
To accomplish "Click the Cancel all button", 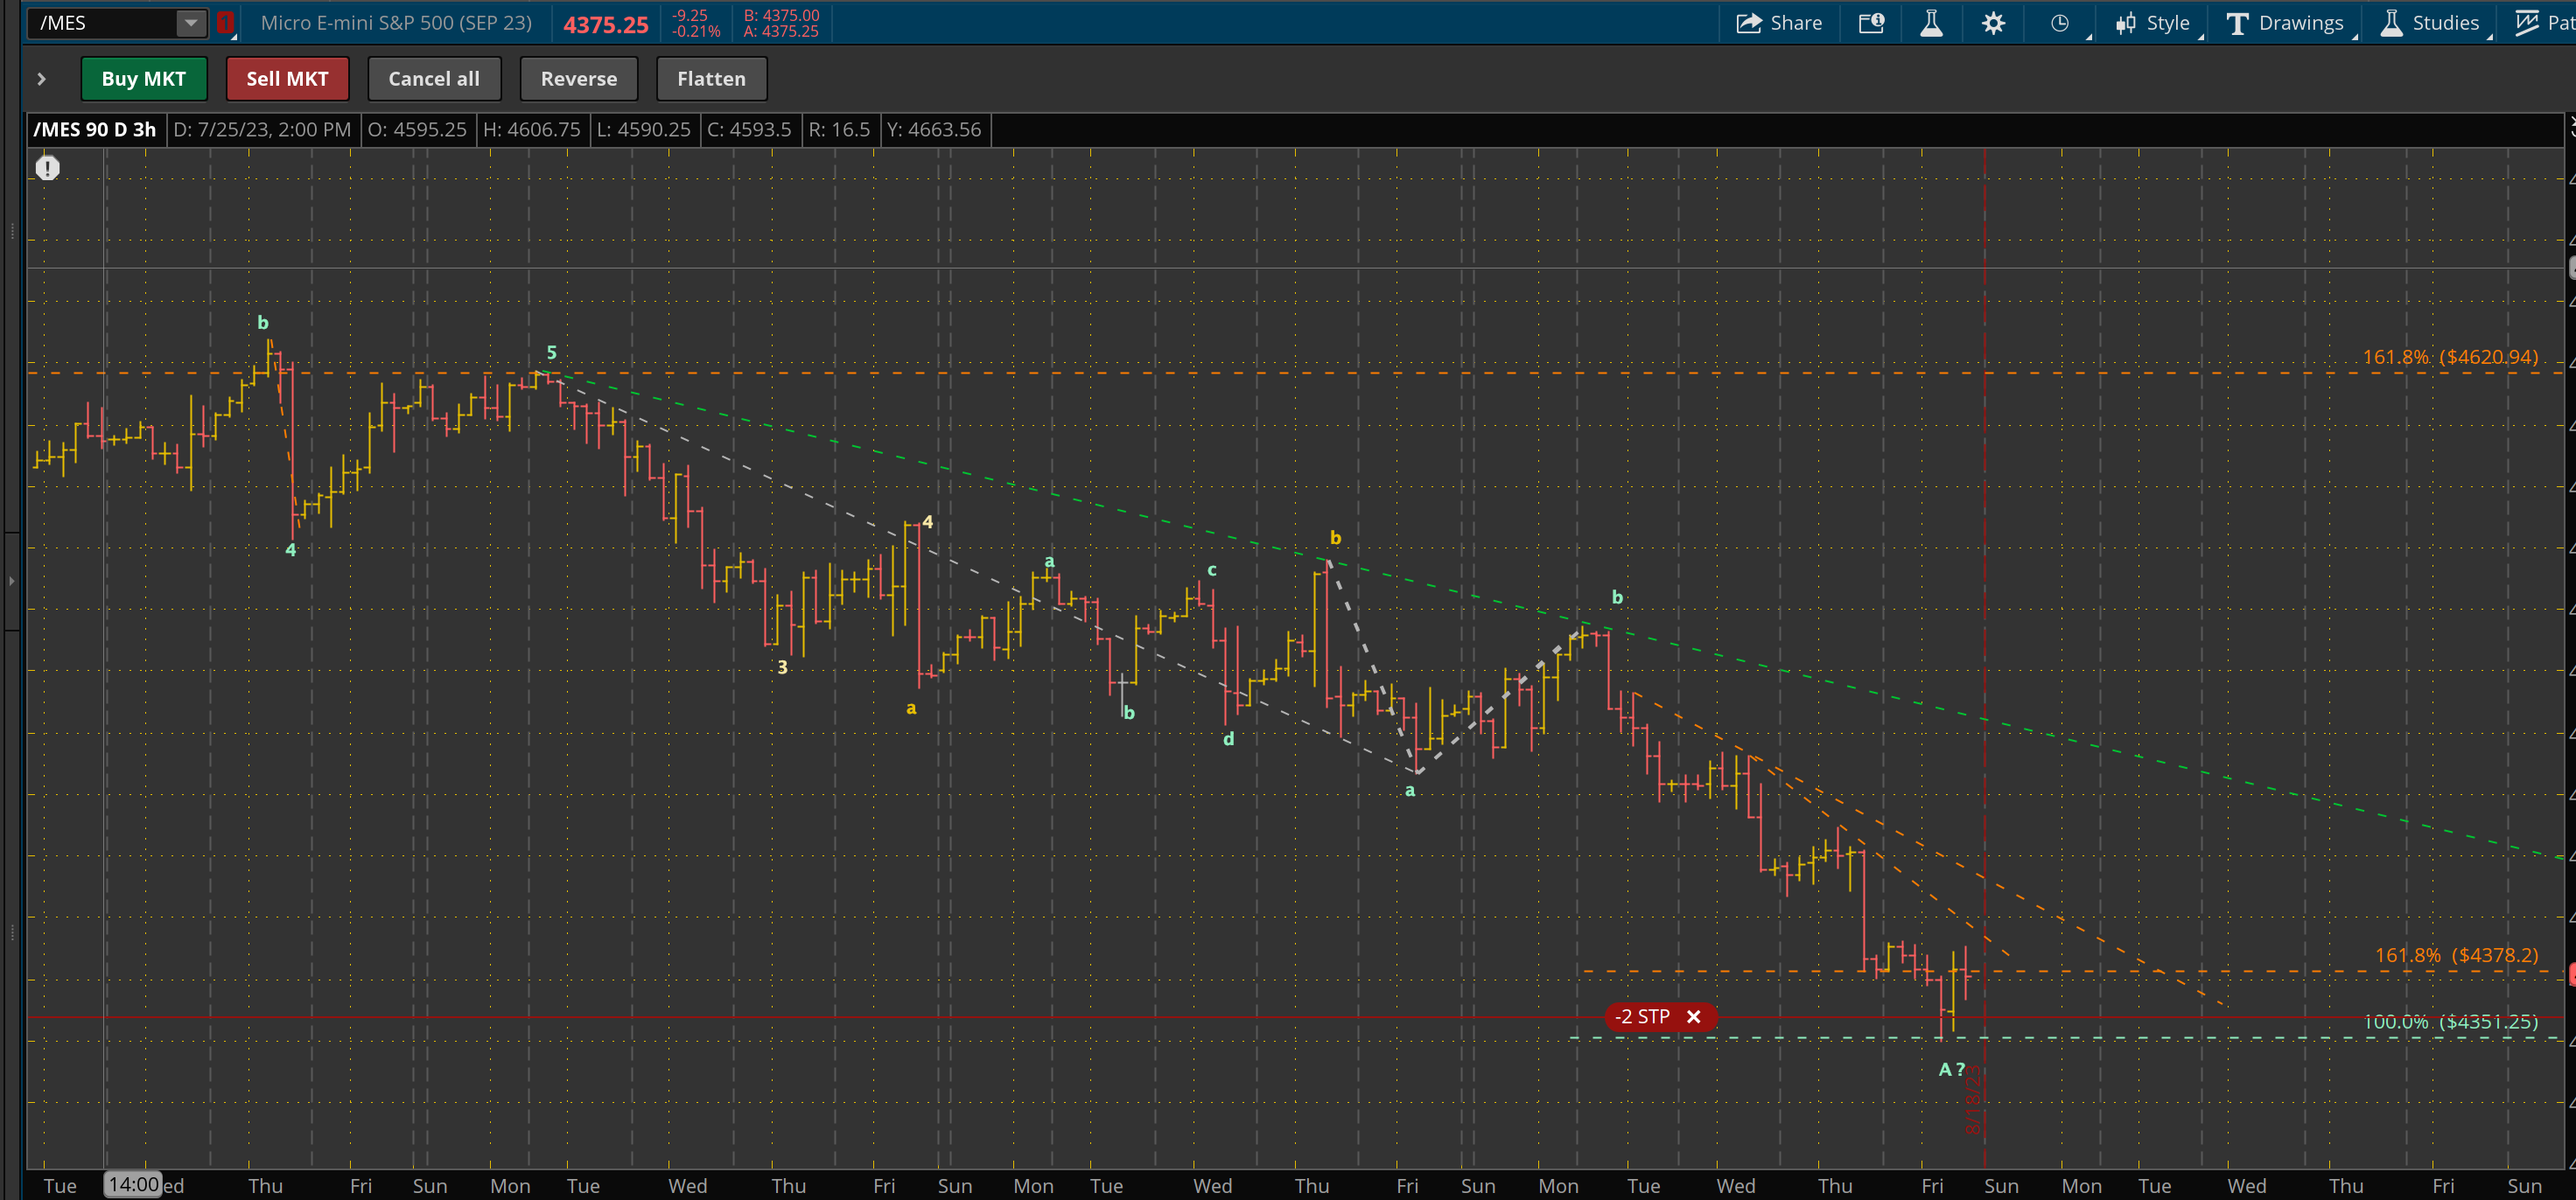I will point(434,79).
